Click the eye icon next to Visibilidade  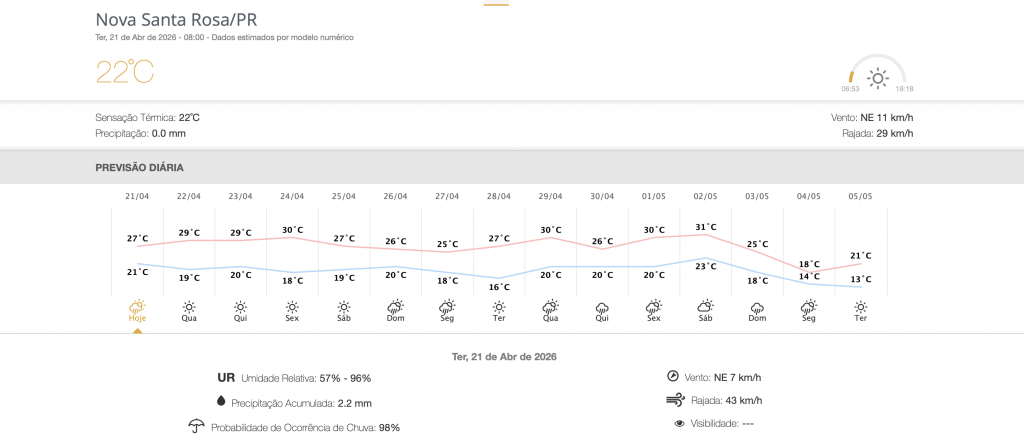(680, 424)
